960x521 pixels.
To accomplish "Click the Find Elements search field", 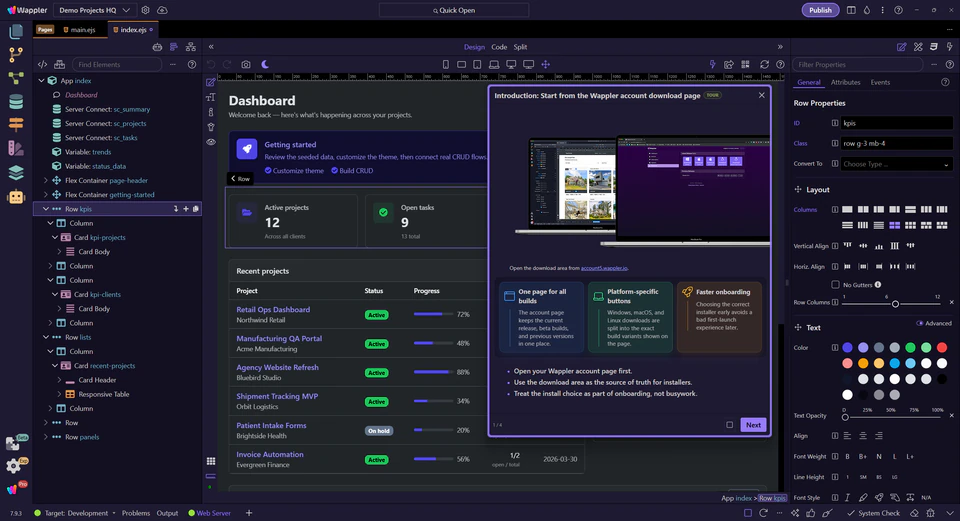I will pos(117,64).
